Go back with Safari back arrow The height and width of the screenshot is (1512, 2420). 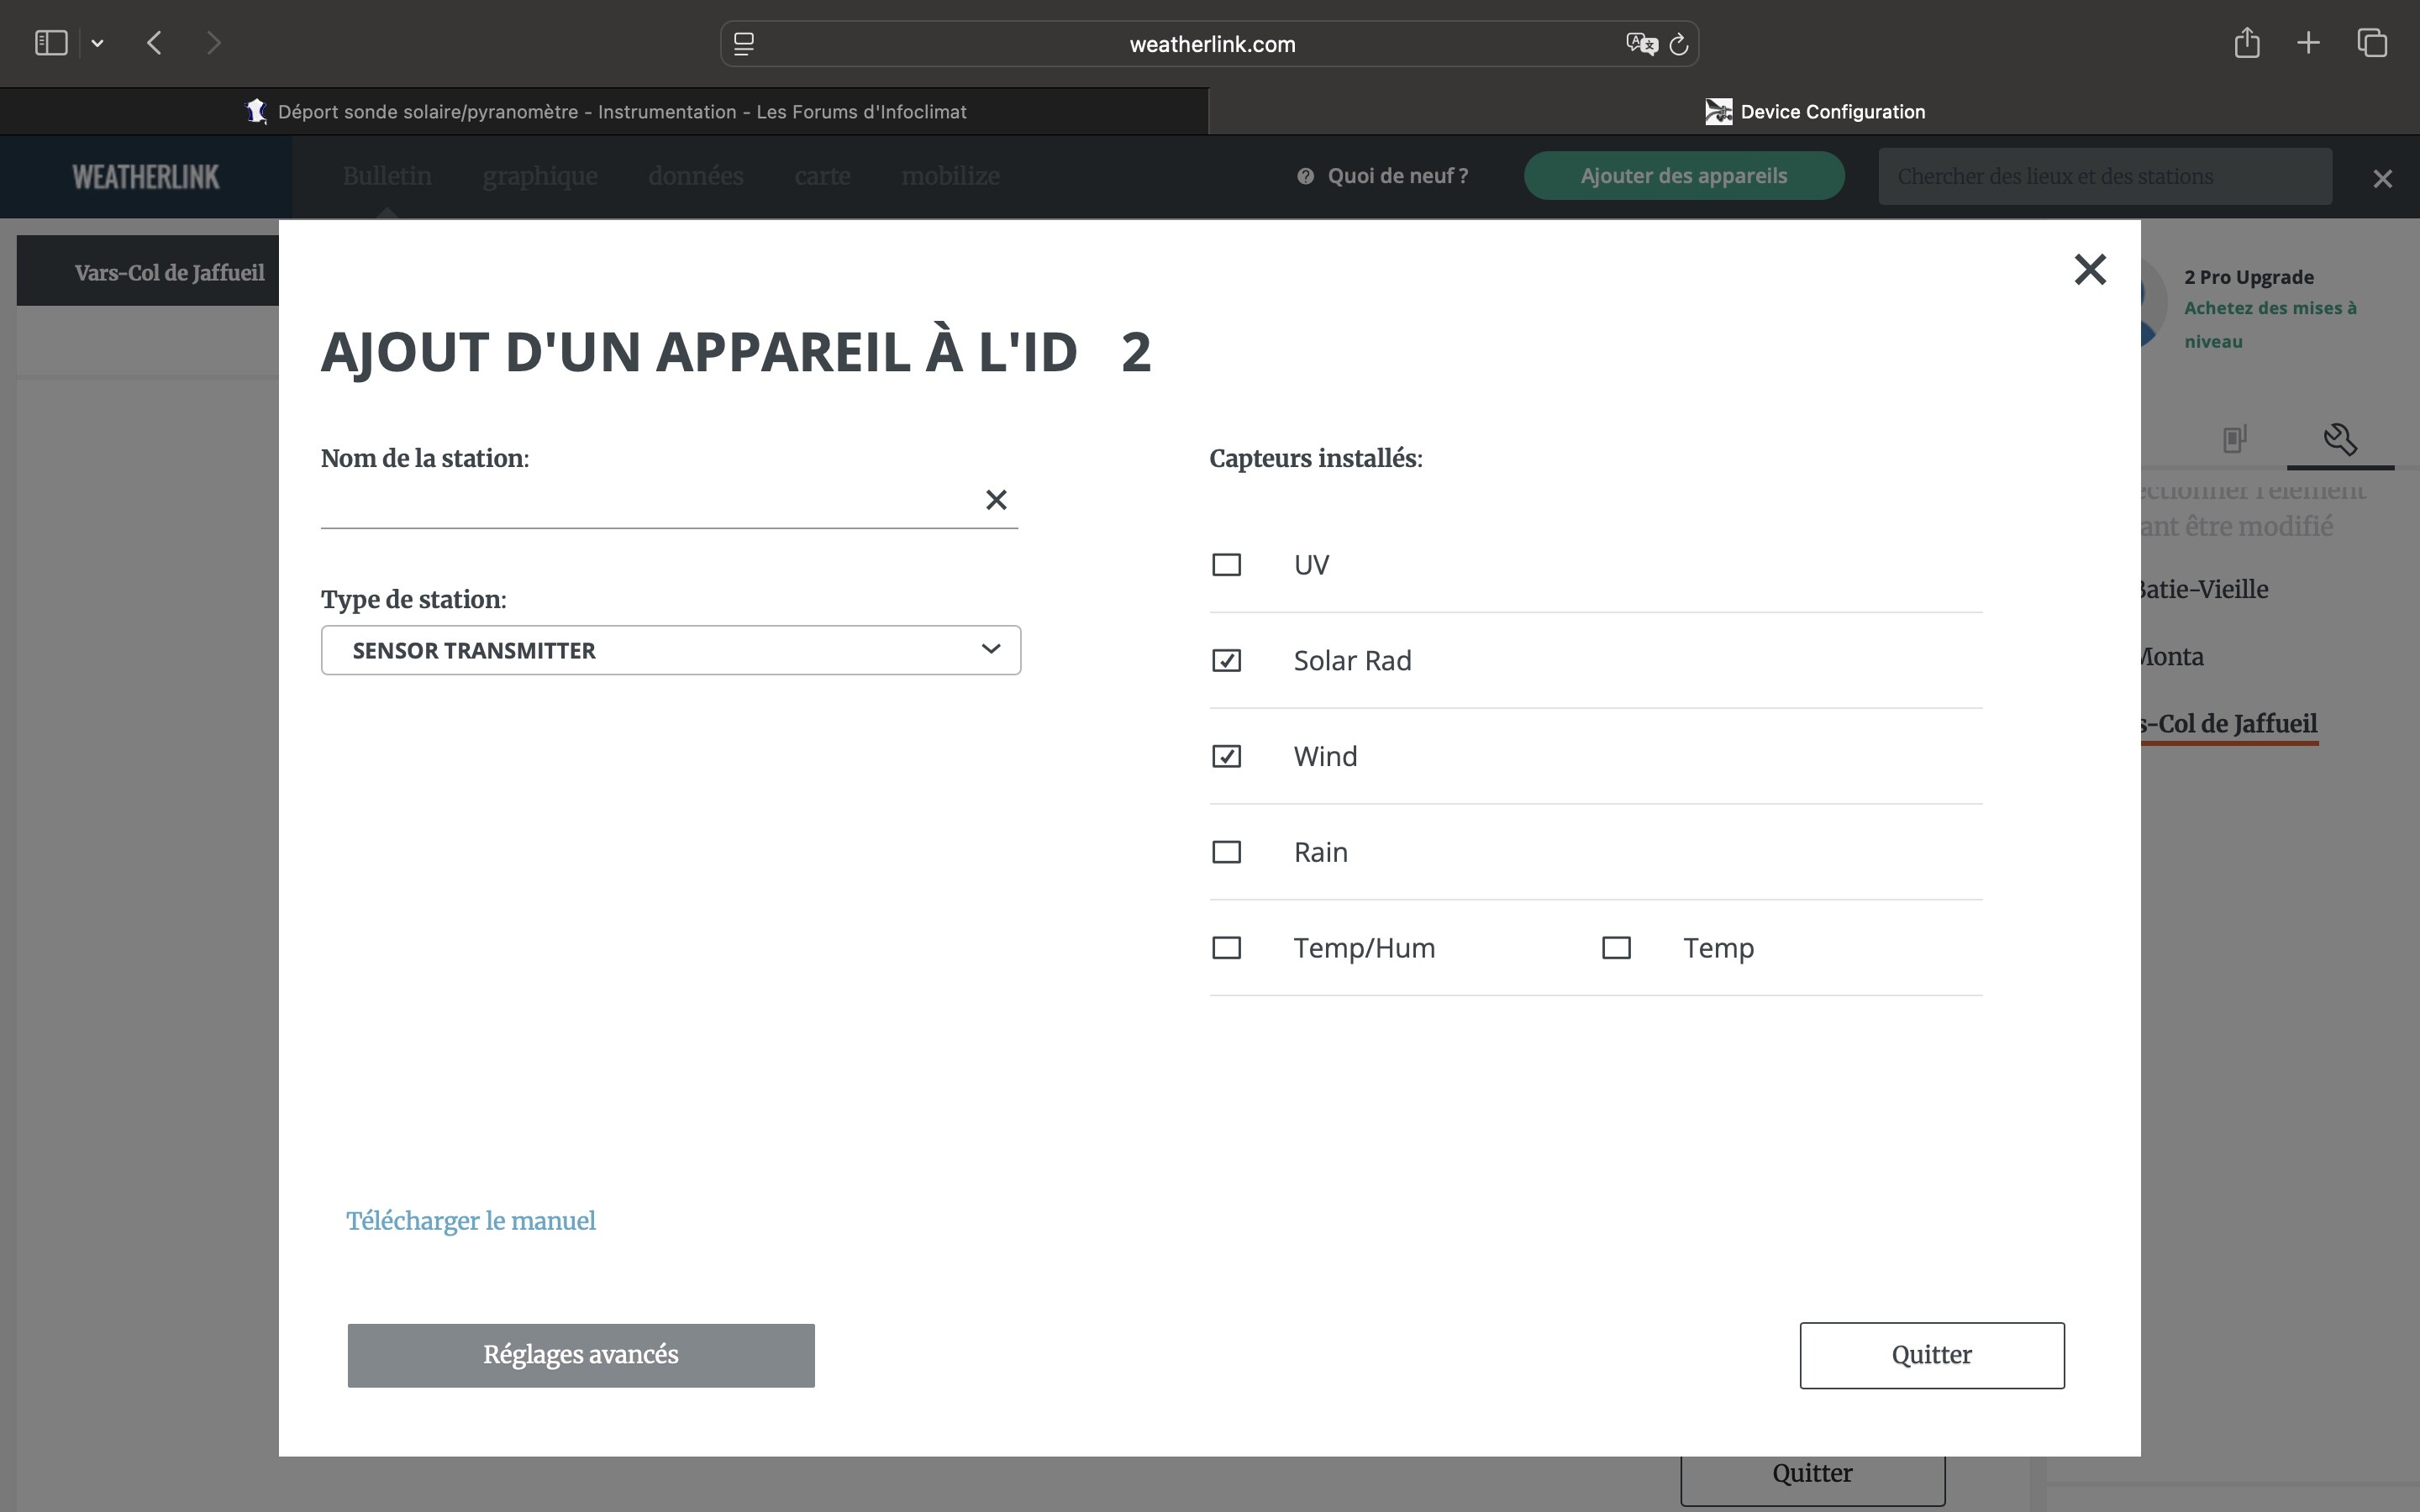tap(154, 43)
